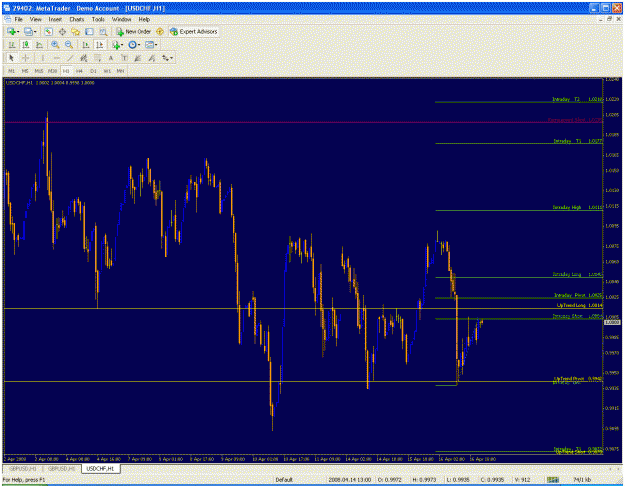Select the Fibonacci retracement tool
Image resolution: width=625 pixels, height=486 pixels.
tap(97, 58)
